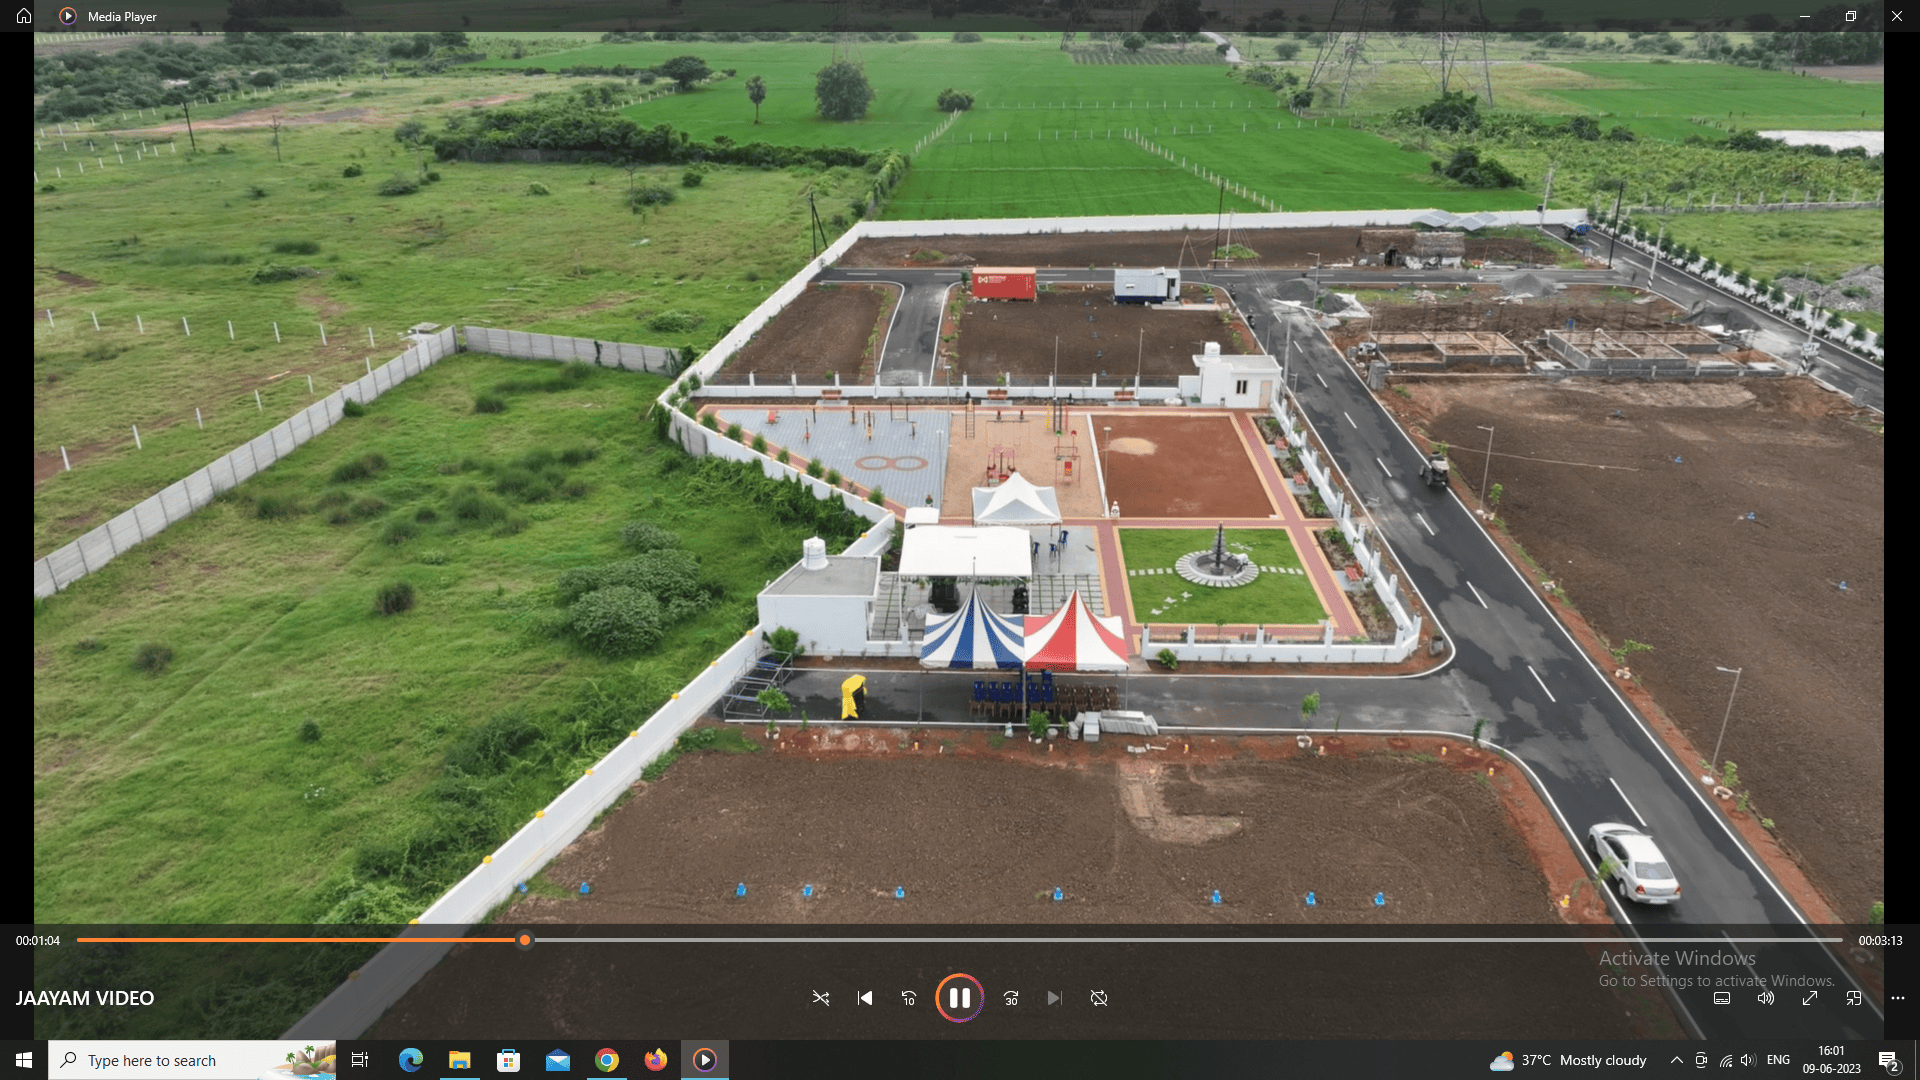Go to Media Player home
This screenshot has height=1080, width=1920.
(24, 16)
